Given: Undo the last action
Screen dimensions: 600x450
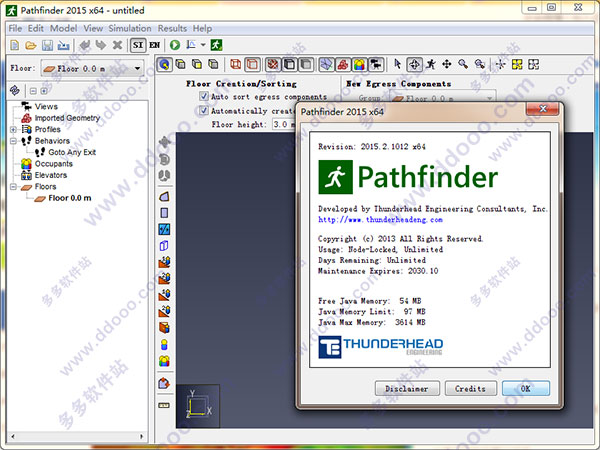Looking at the screenshot, I should pos(85,45).
